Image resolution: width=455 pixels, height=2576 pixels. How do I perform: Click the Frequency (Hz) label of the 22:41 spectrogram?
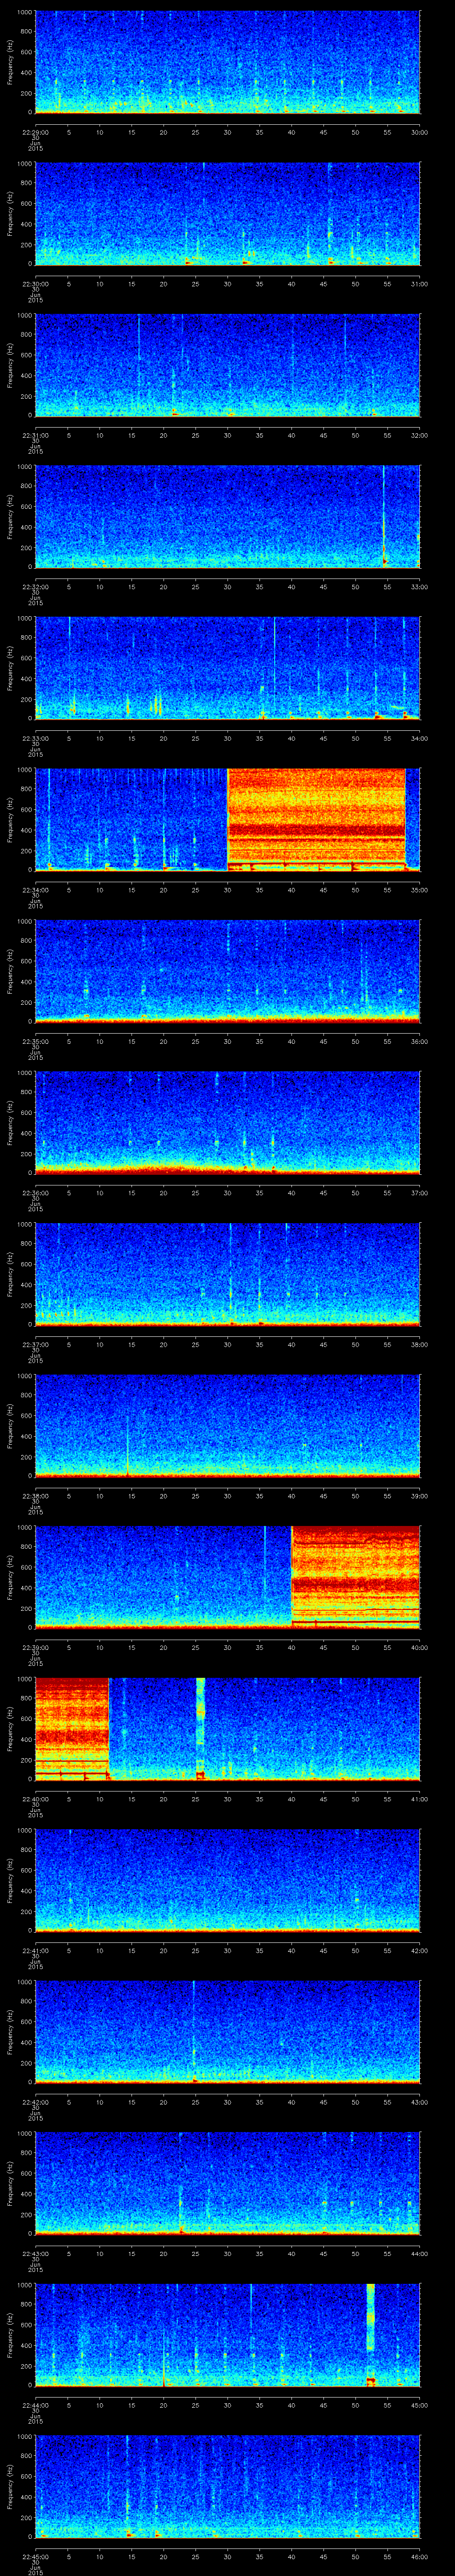point(10,1879)
